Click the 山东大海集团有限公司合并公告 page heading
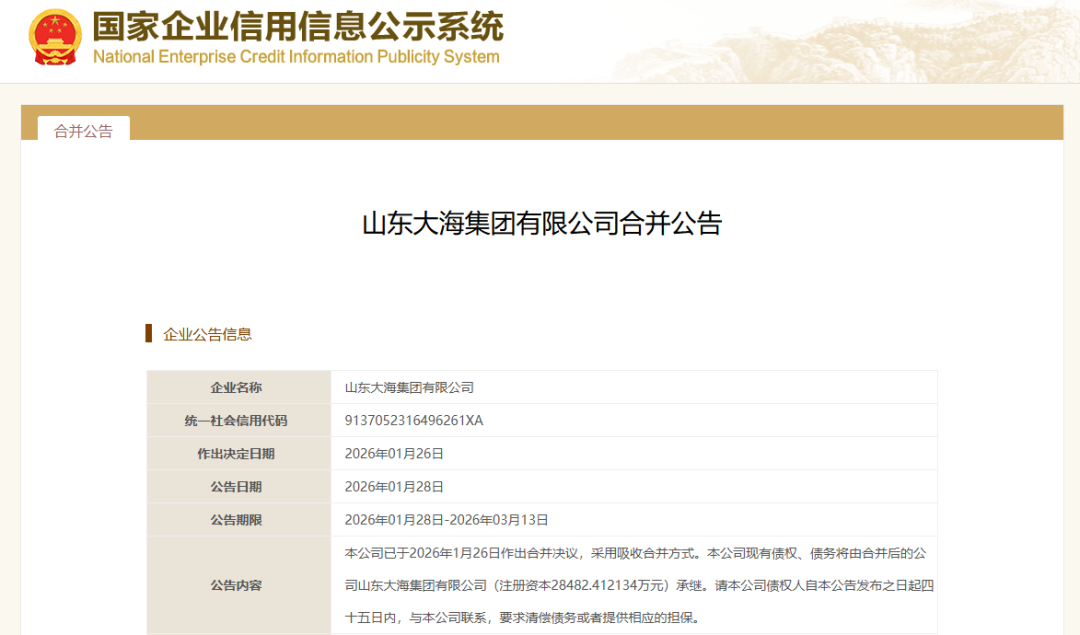Screen dimensions: 1080x635 (x=541, y=223)
